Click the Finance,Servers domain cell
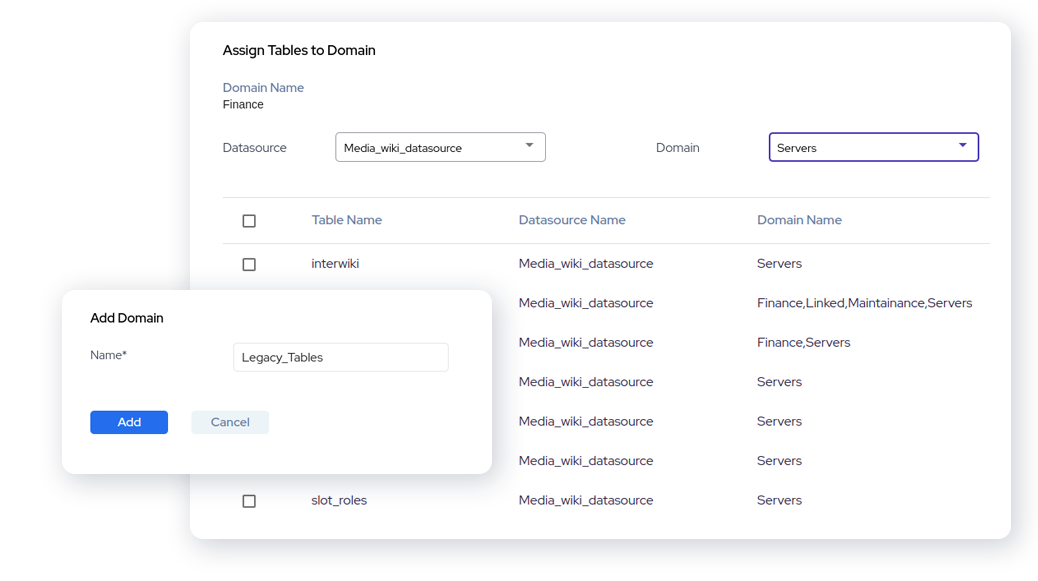This screenshot has height=581, width=1038. click(803, 342)
